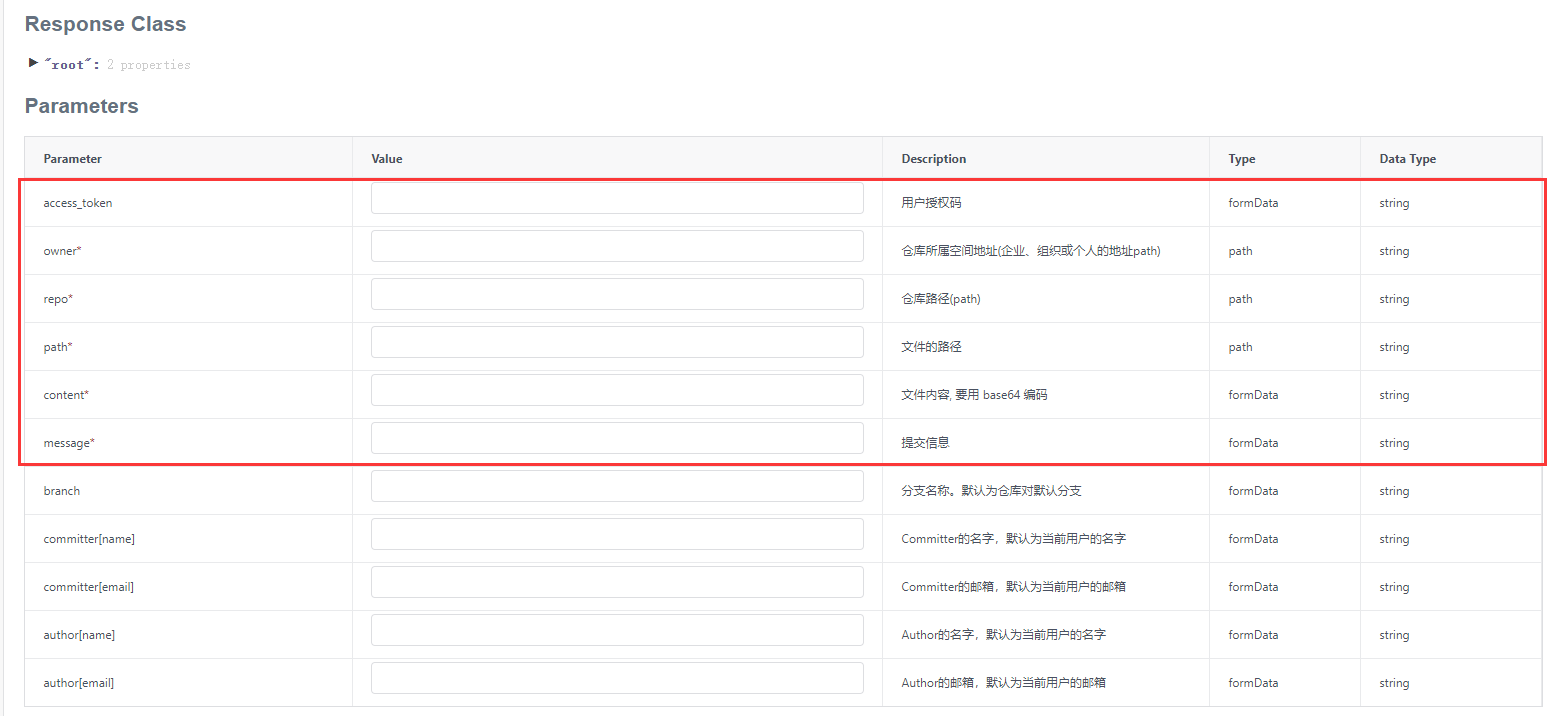Select the "author[name]" parameter label

click(x=79, y=635)
